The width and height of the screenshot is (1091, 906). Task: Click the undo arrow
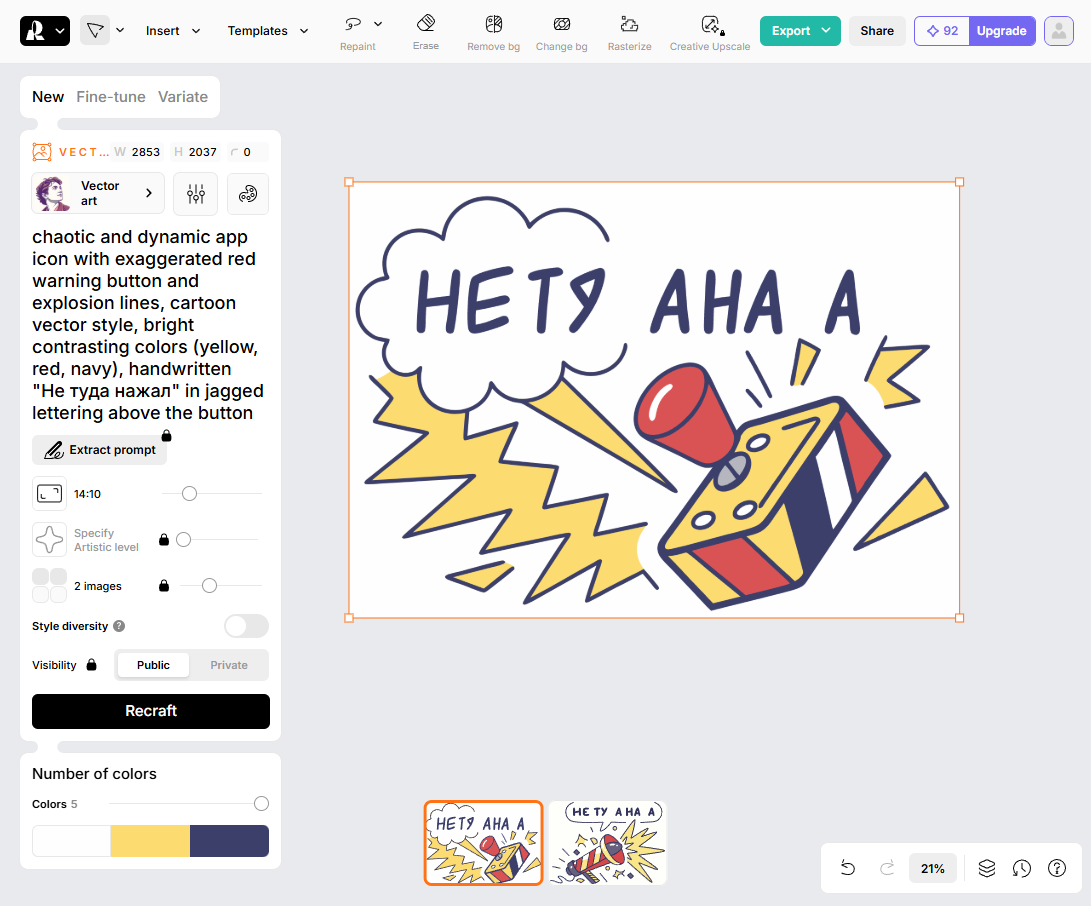[848, 868]
